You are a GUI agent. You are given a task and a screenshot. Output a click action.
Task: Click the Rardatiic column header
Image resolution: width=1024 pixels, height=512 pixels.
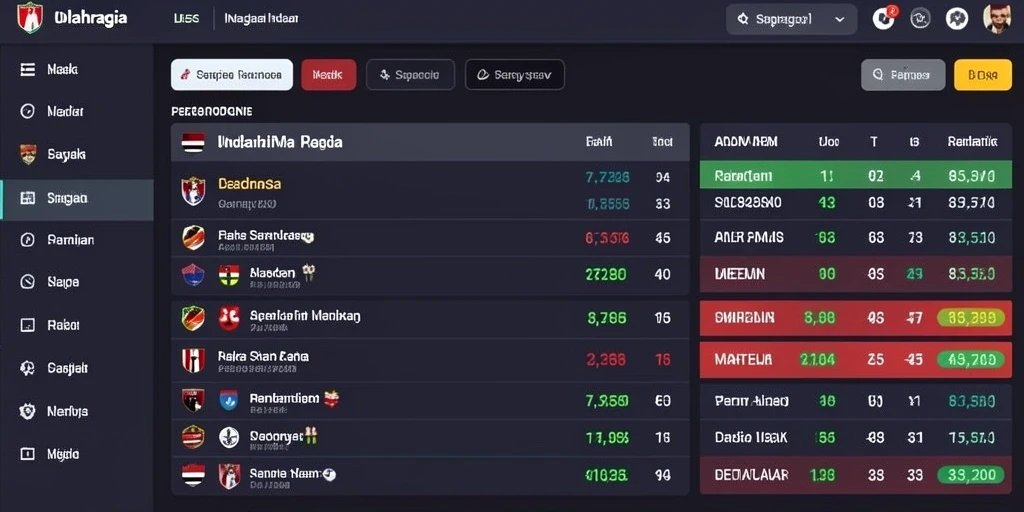(x=972, y=142)
